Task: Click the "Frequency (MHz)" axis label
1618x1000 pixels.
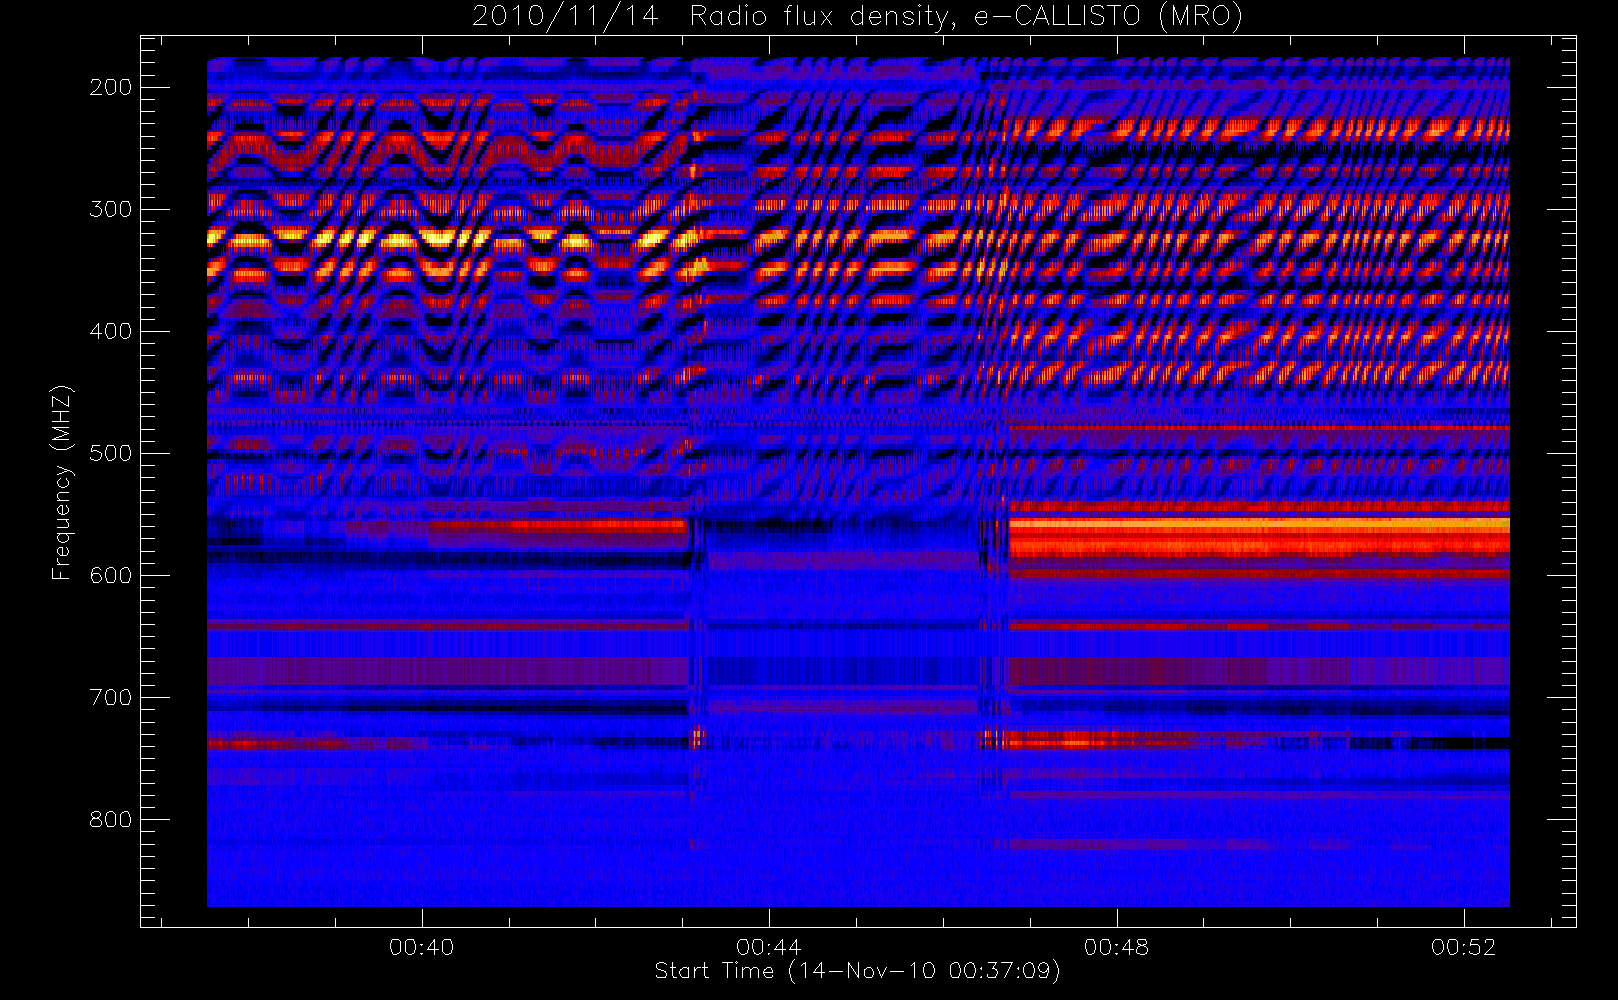Action: 62,482
